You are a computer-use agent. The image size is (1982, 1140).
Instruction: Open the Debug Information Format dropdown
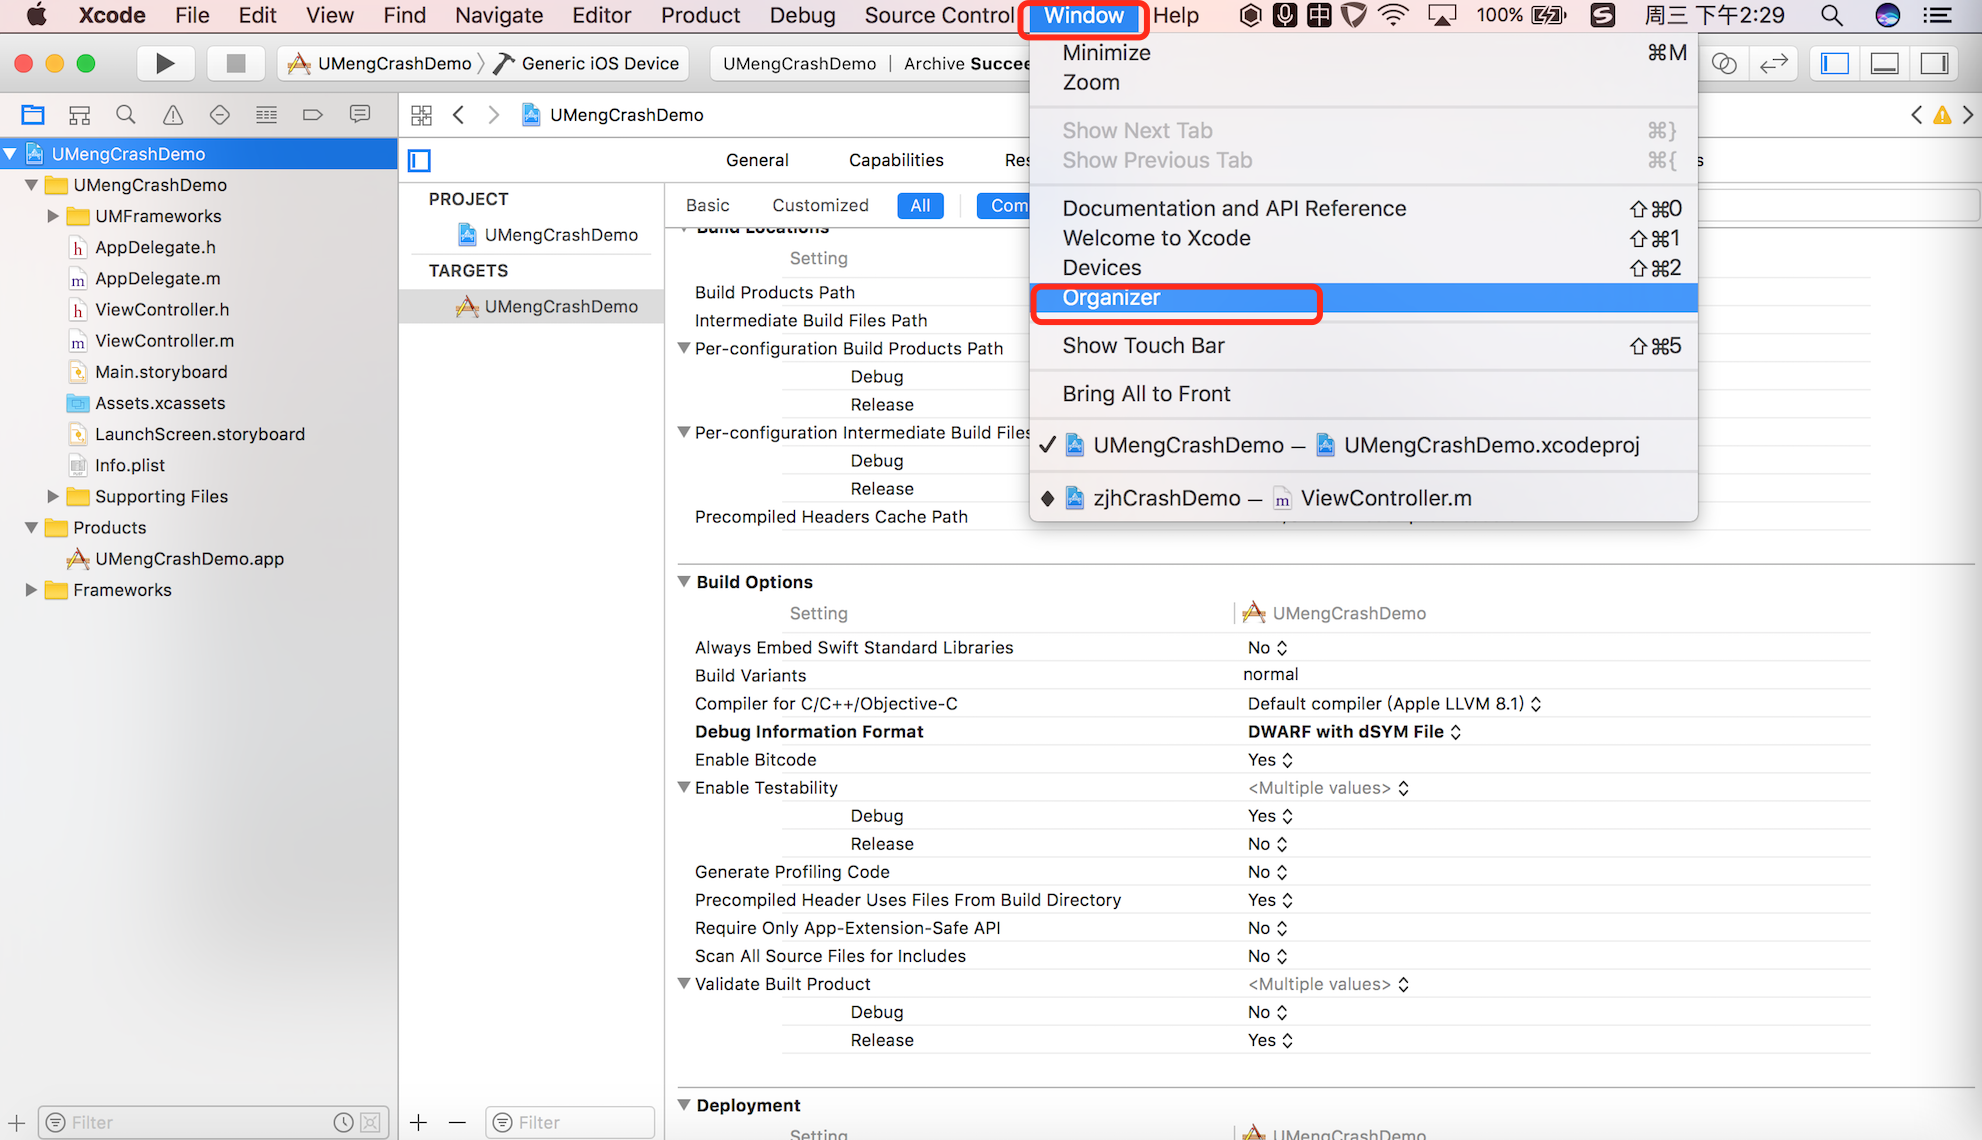click(x=1355, y=732)
